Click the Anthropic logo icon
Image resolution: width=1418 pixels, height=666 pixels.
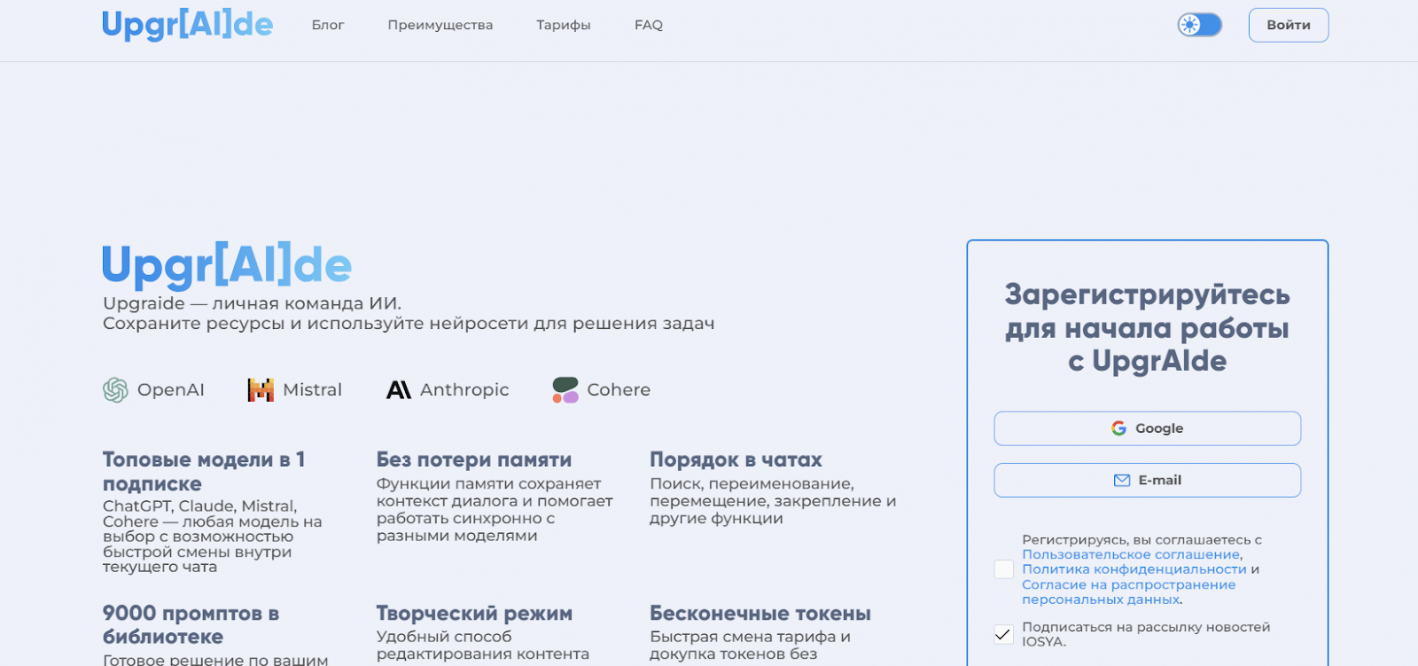(399, 390)
